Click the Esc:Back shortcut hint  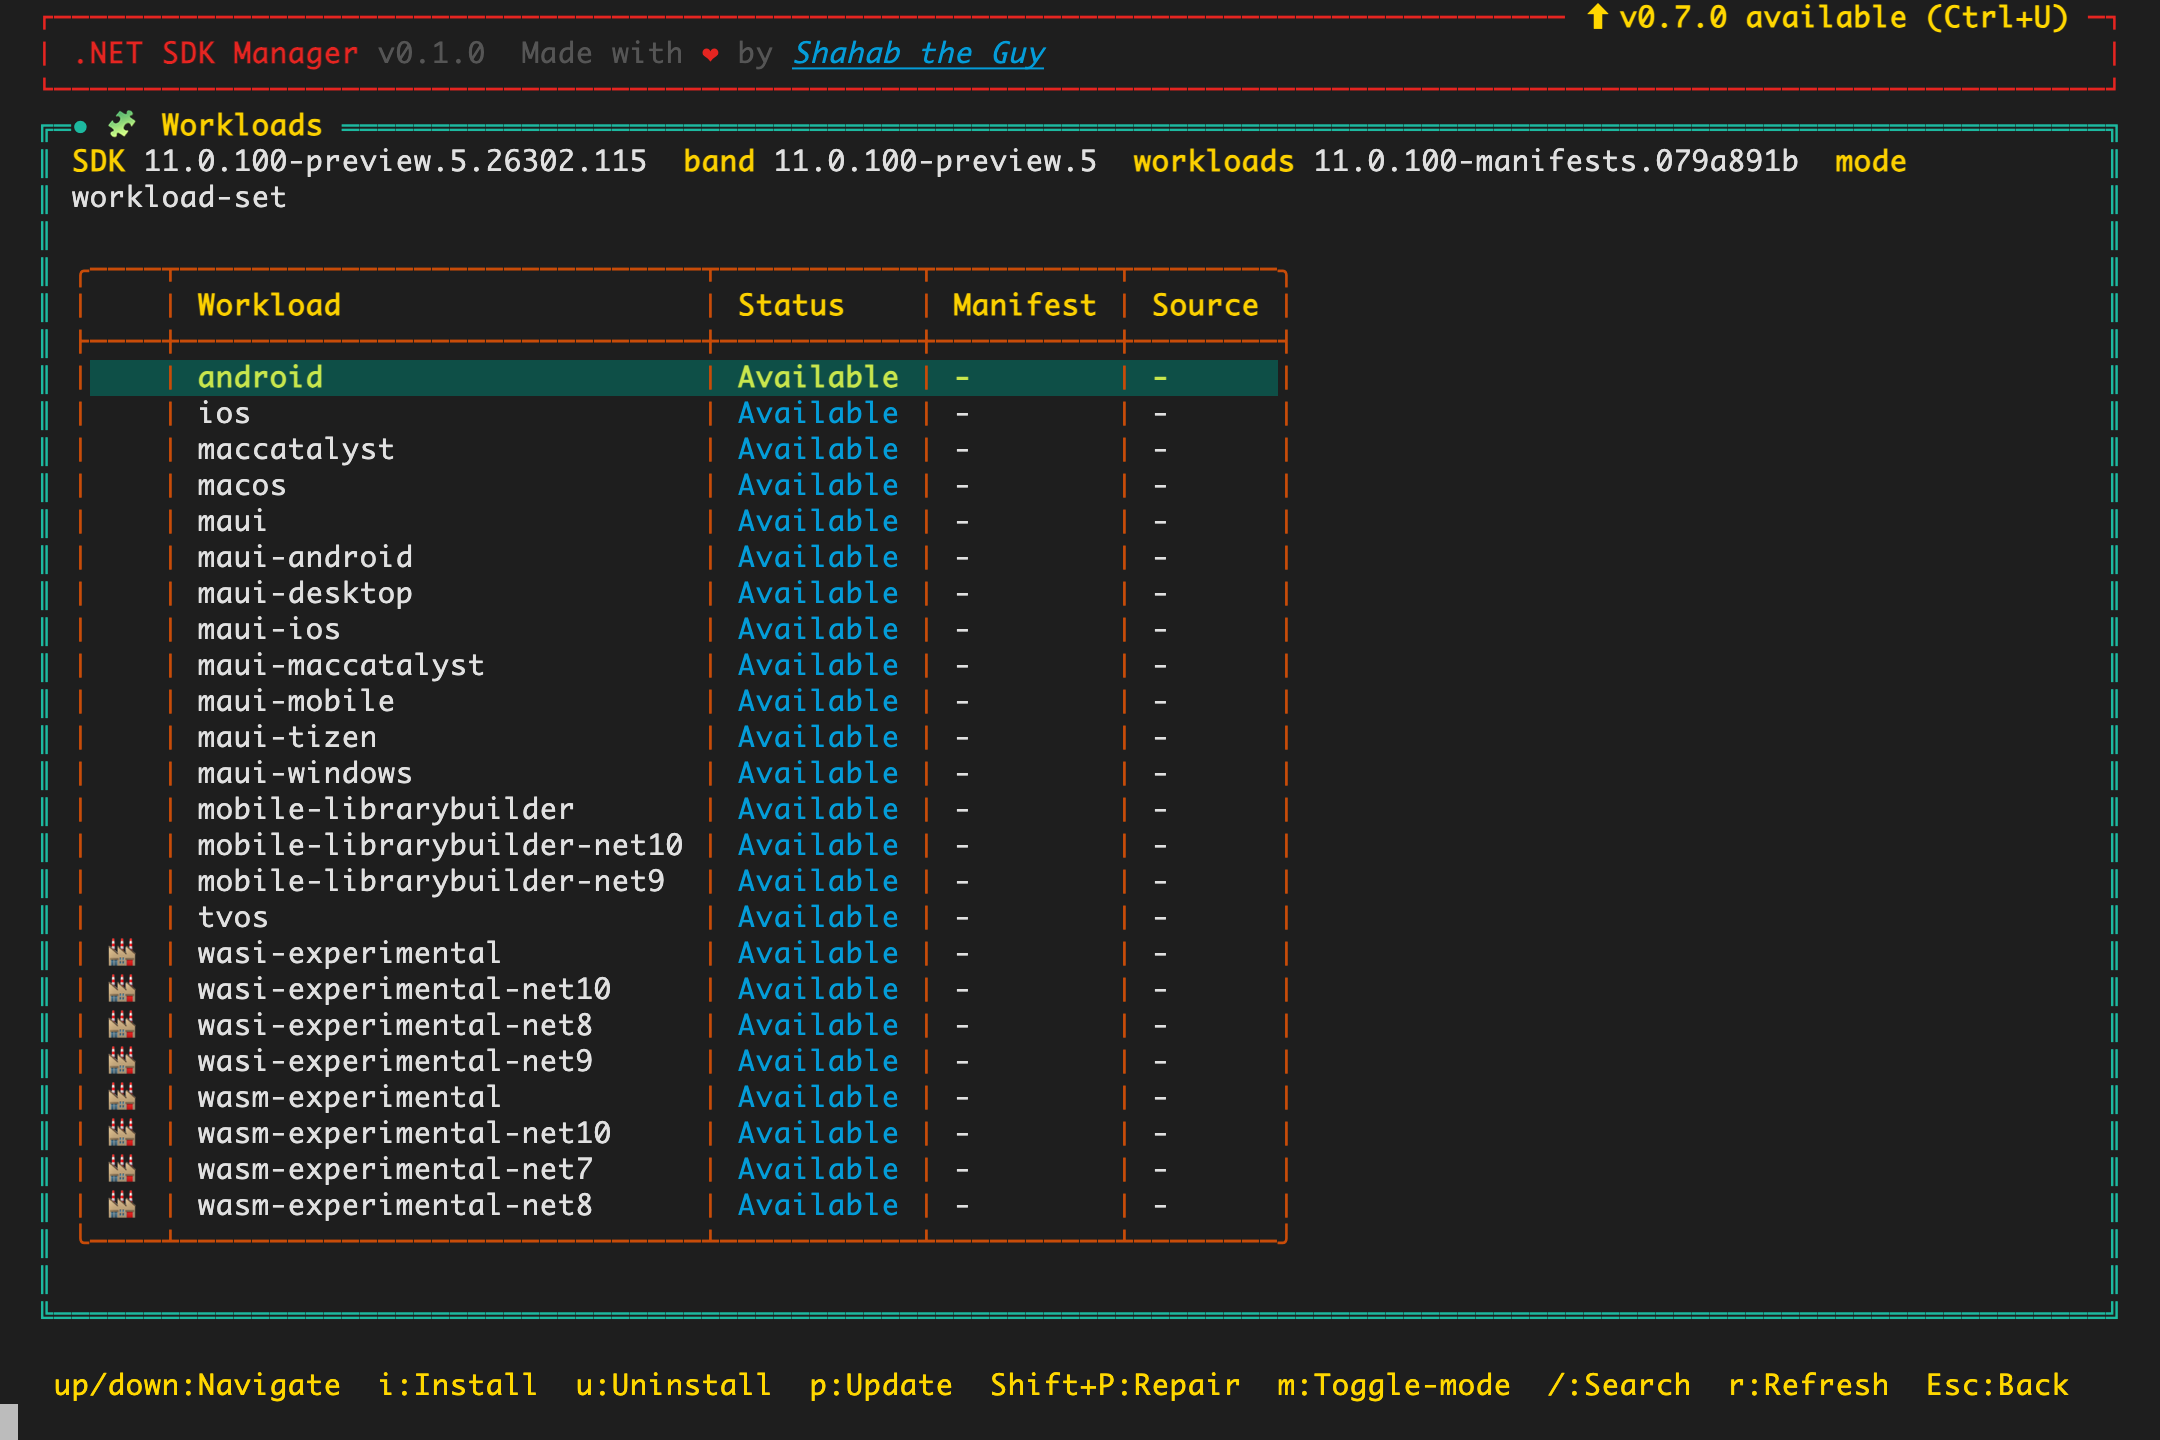pos(1998,1385)
